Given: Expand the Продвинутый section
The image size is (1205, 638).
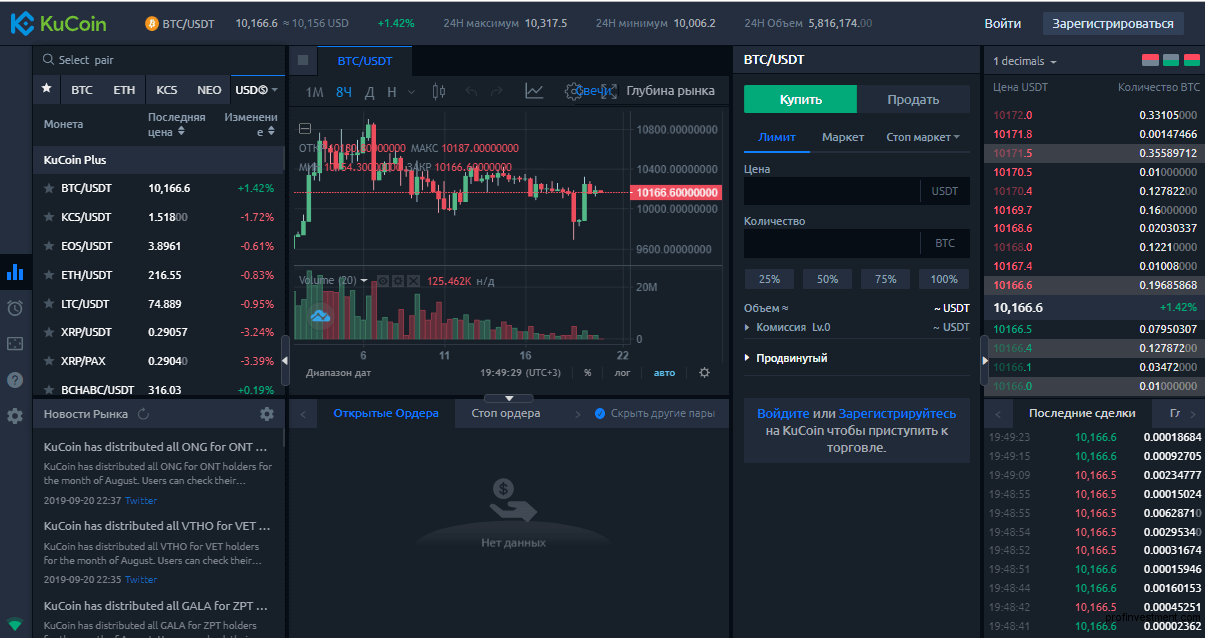Looking at the screenshot, I should tap(786, 358).
